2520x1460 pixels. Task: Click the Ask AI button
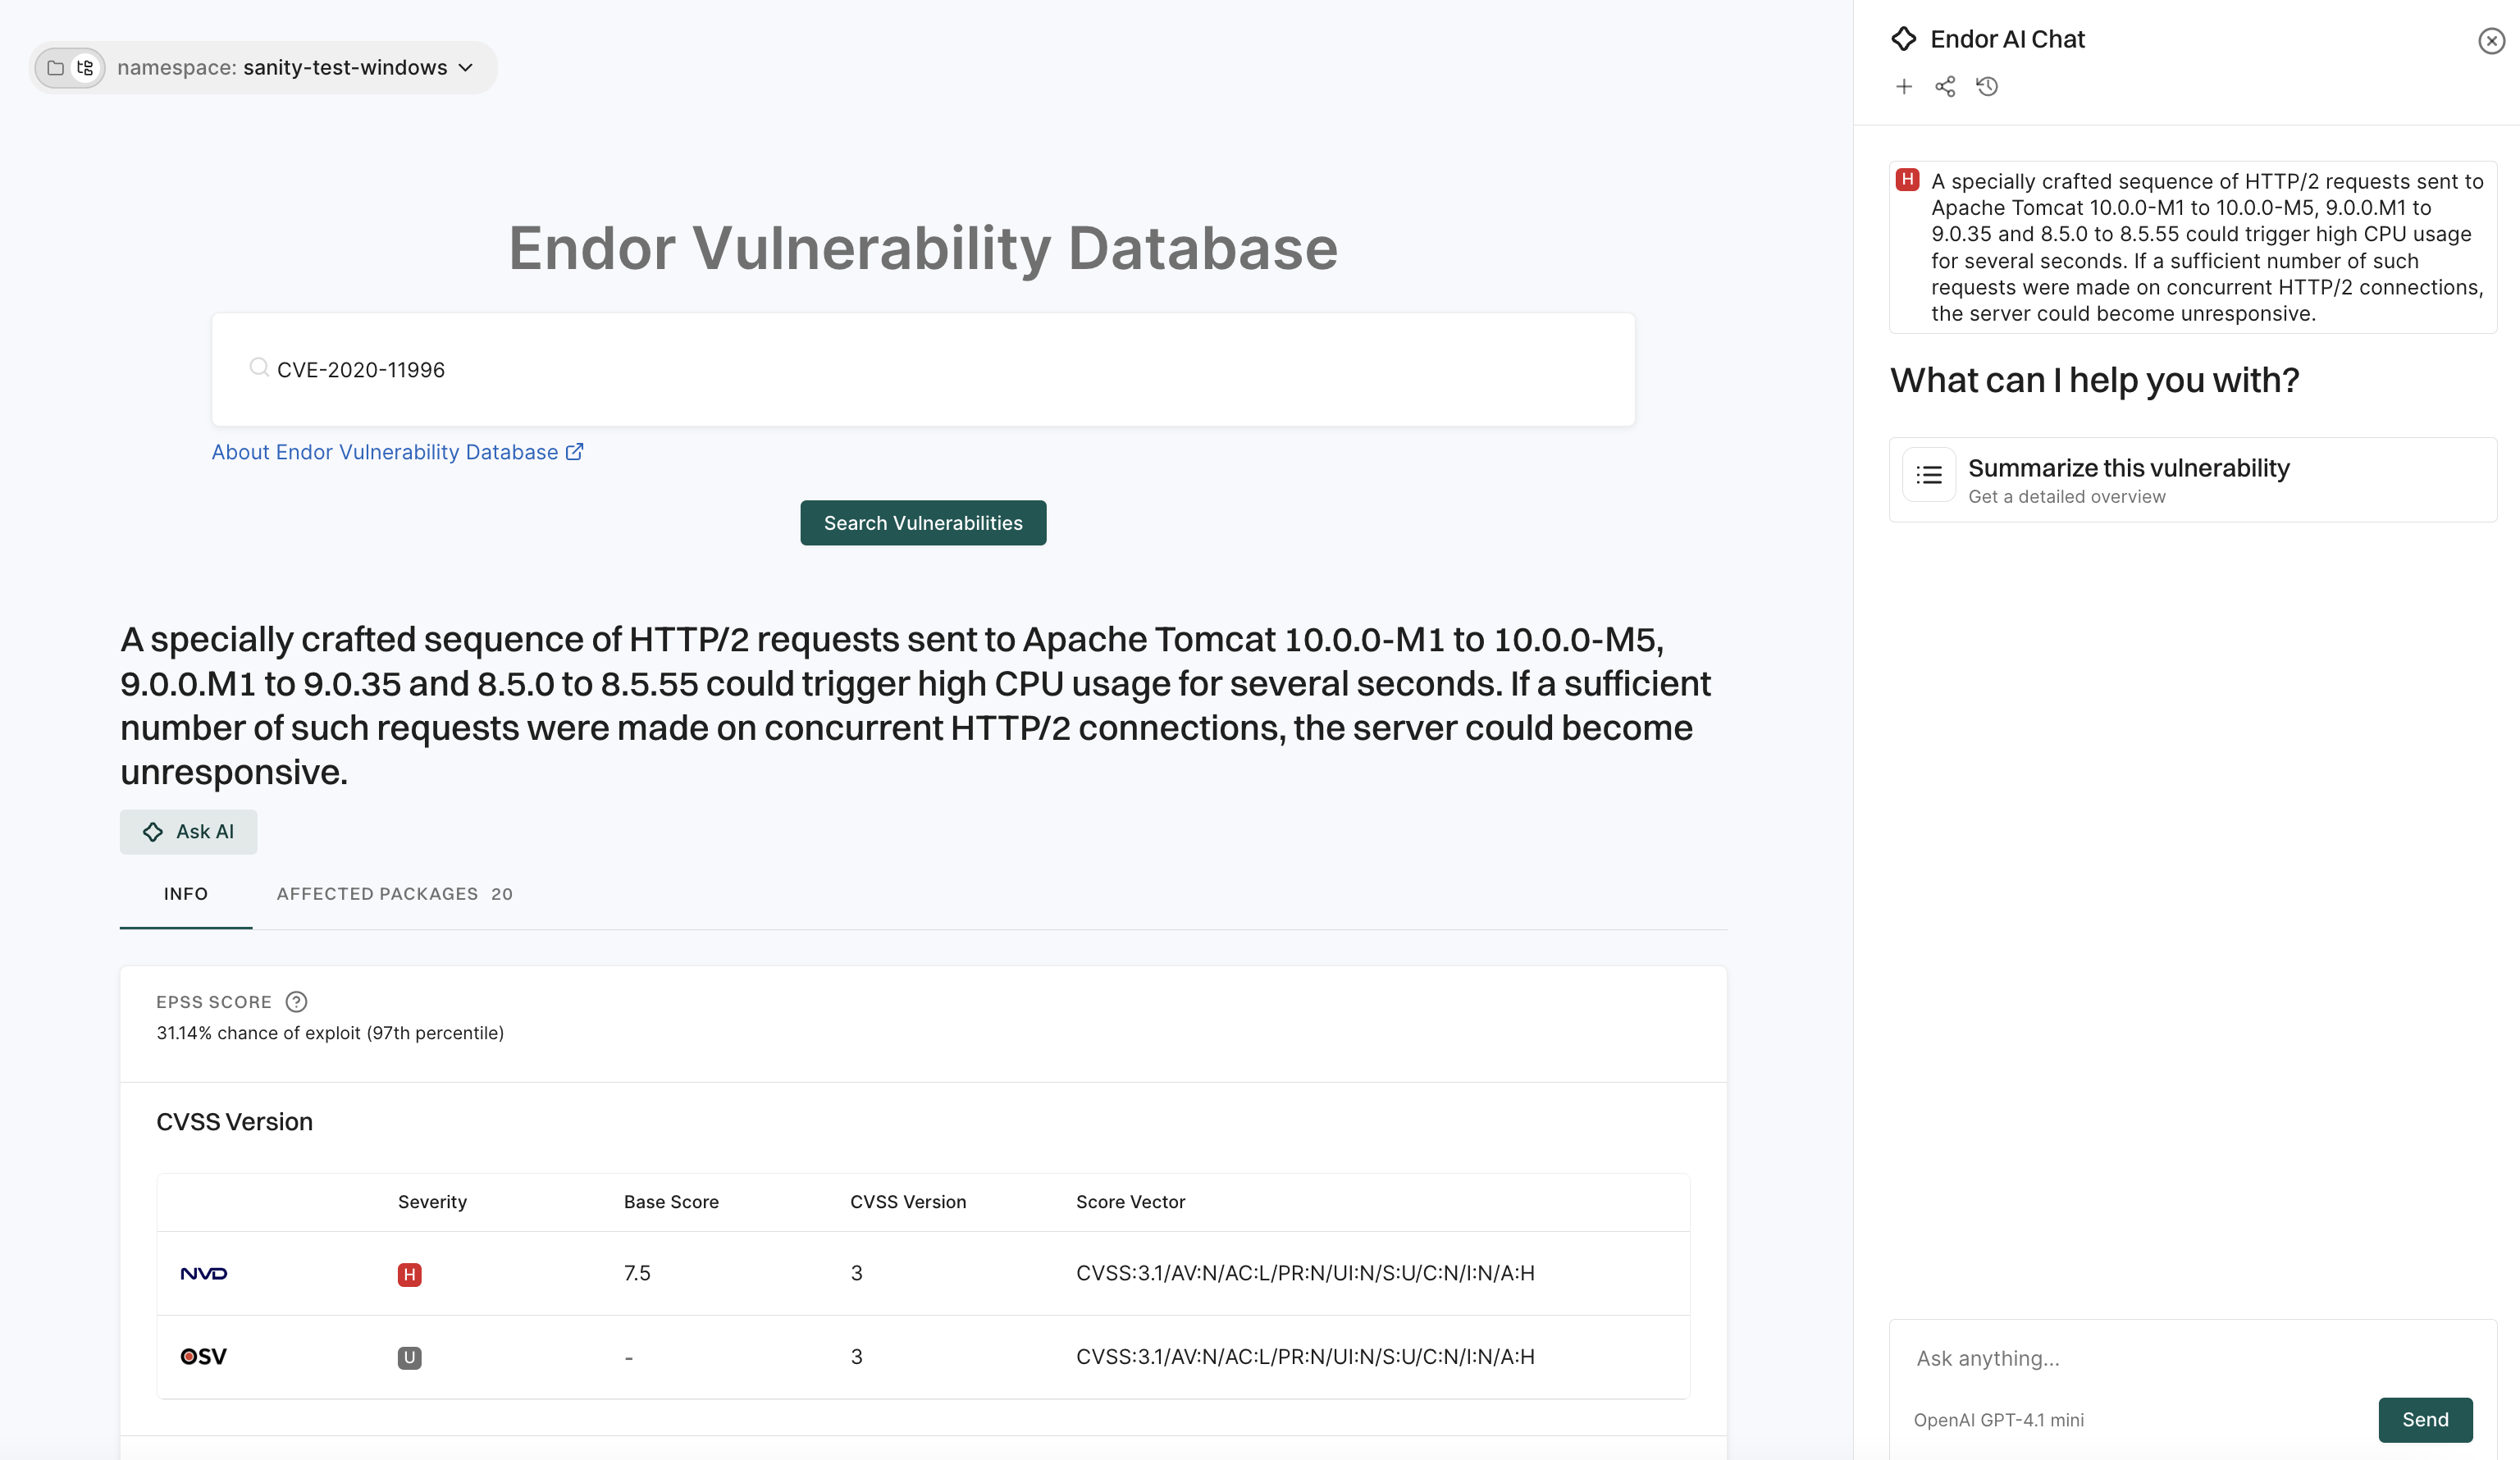pyautogui.click(x=188, y=831)
